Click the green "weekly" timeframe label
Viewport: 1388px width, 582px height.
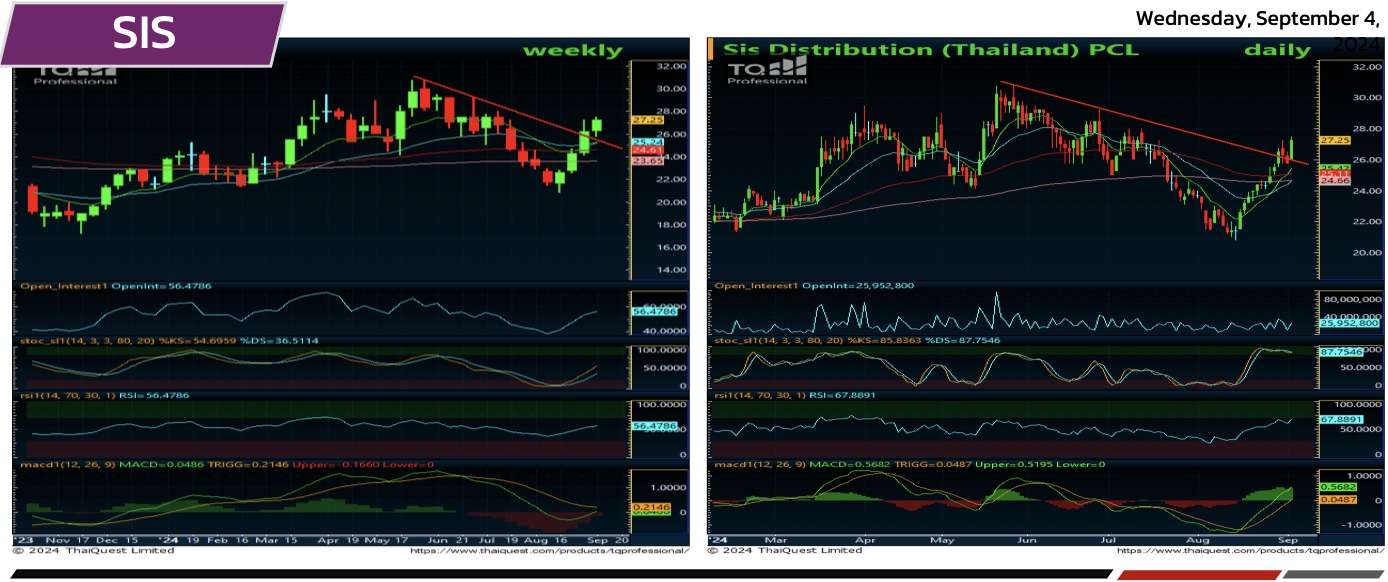click(572, 51)
